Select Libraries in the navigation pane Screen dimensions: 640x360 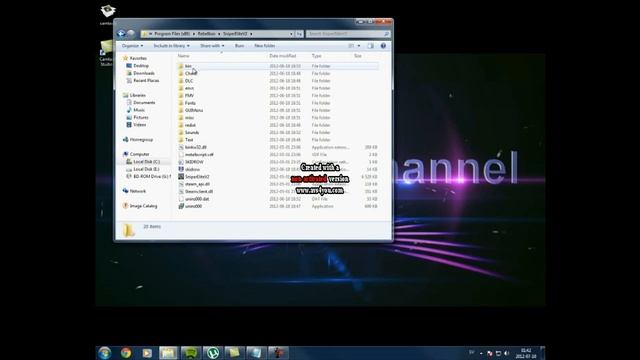click(x=138, y=95)
